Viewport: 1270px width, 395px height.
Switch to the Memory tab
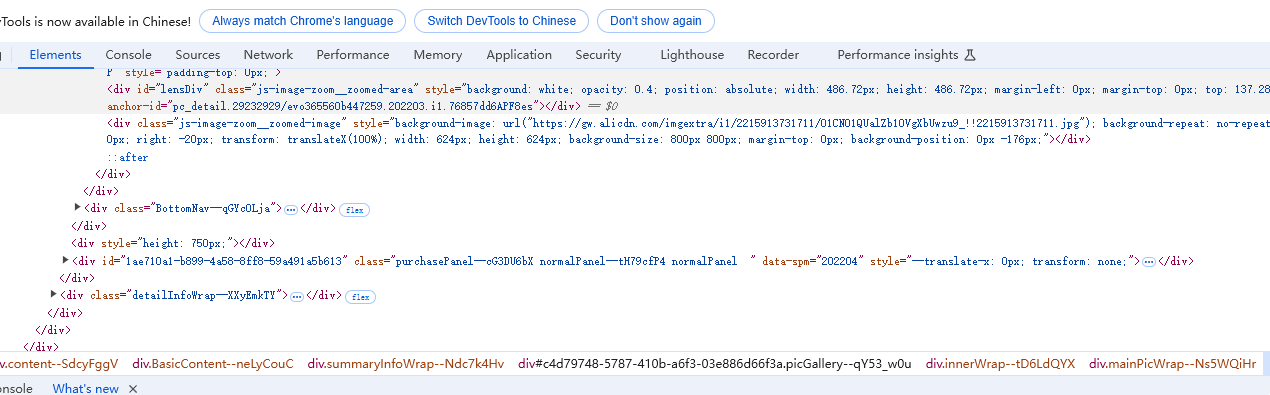(x=438, y=55)
